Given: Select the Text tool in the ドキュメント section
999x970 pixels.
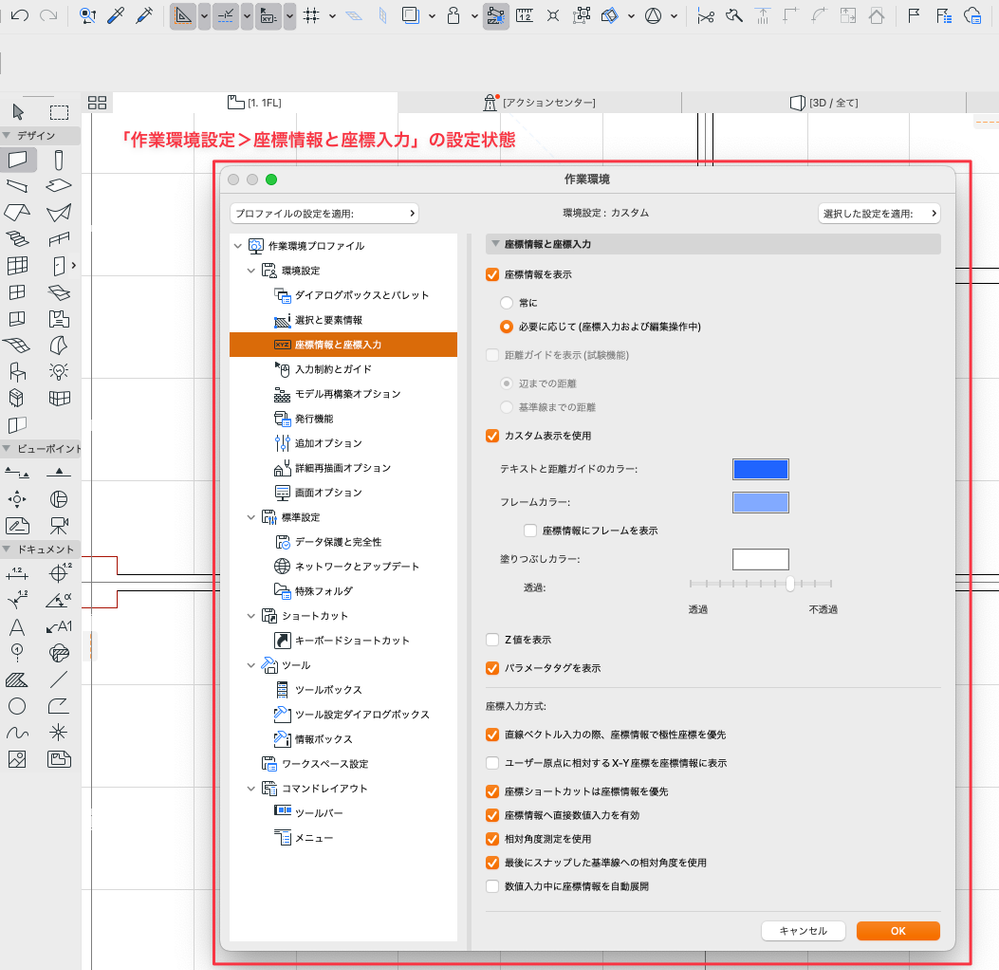Looking at the screenshot, I should tap(17, 627).
